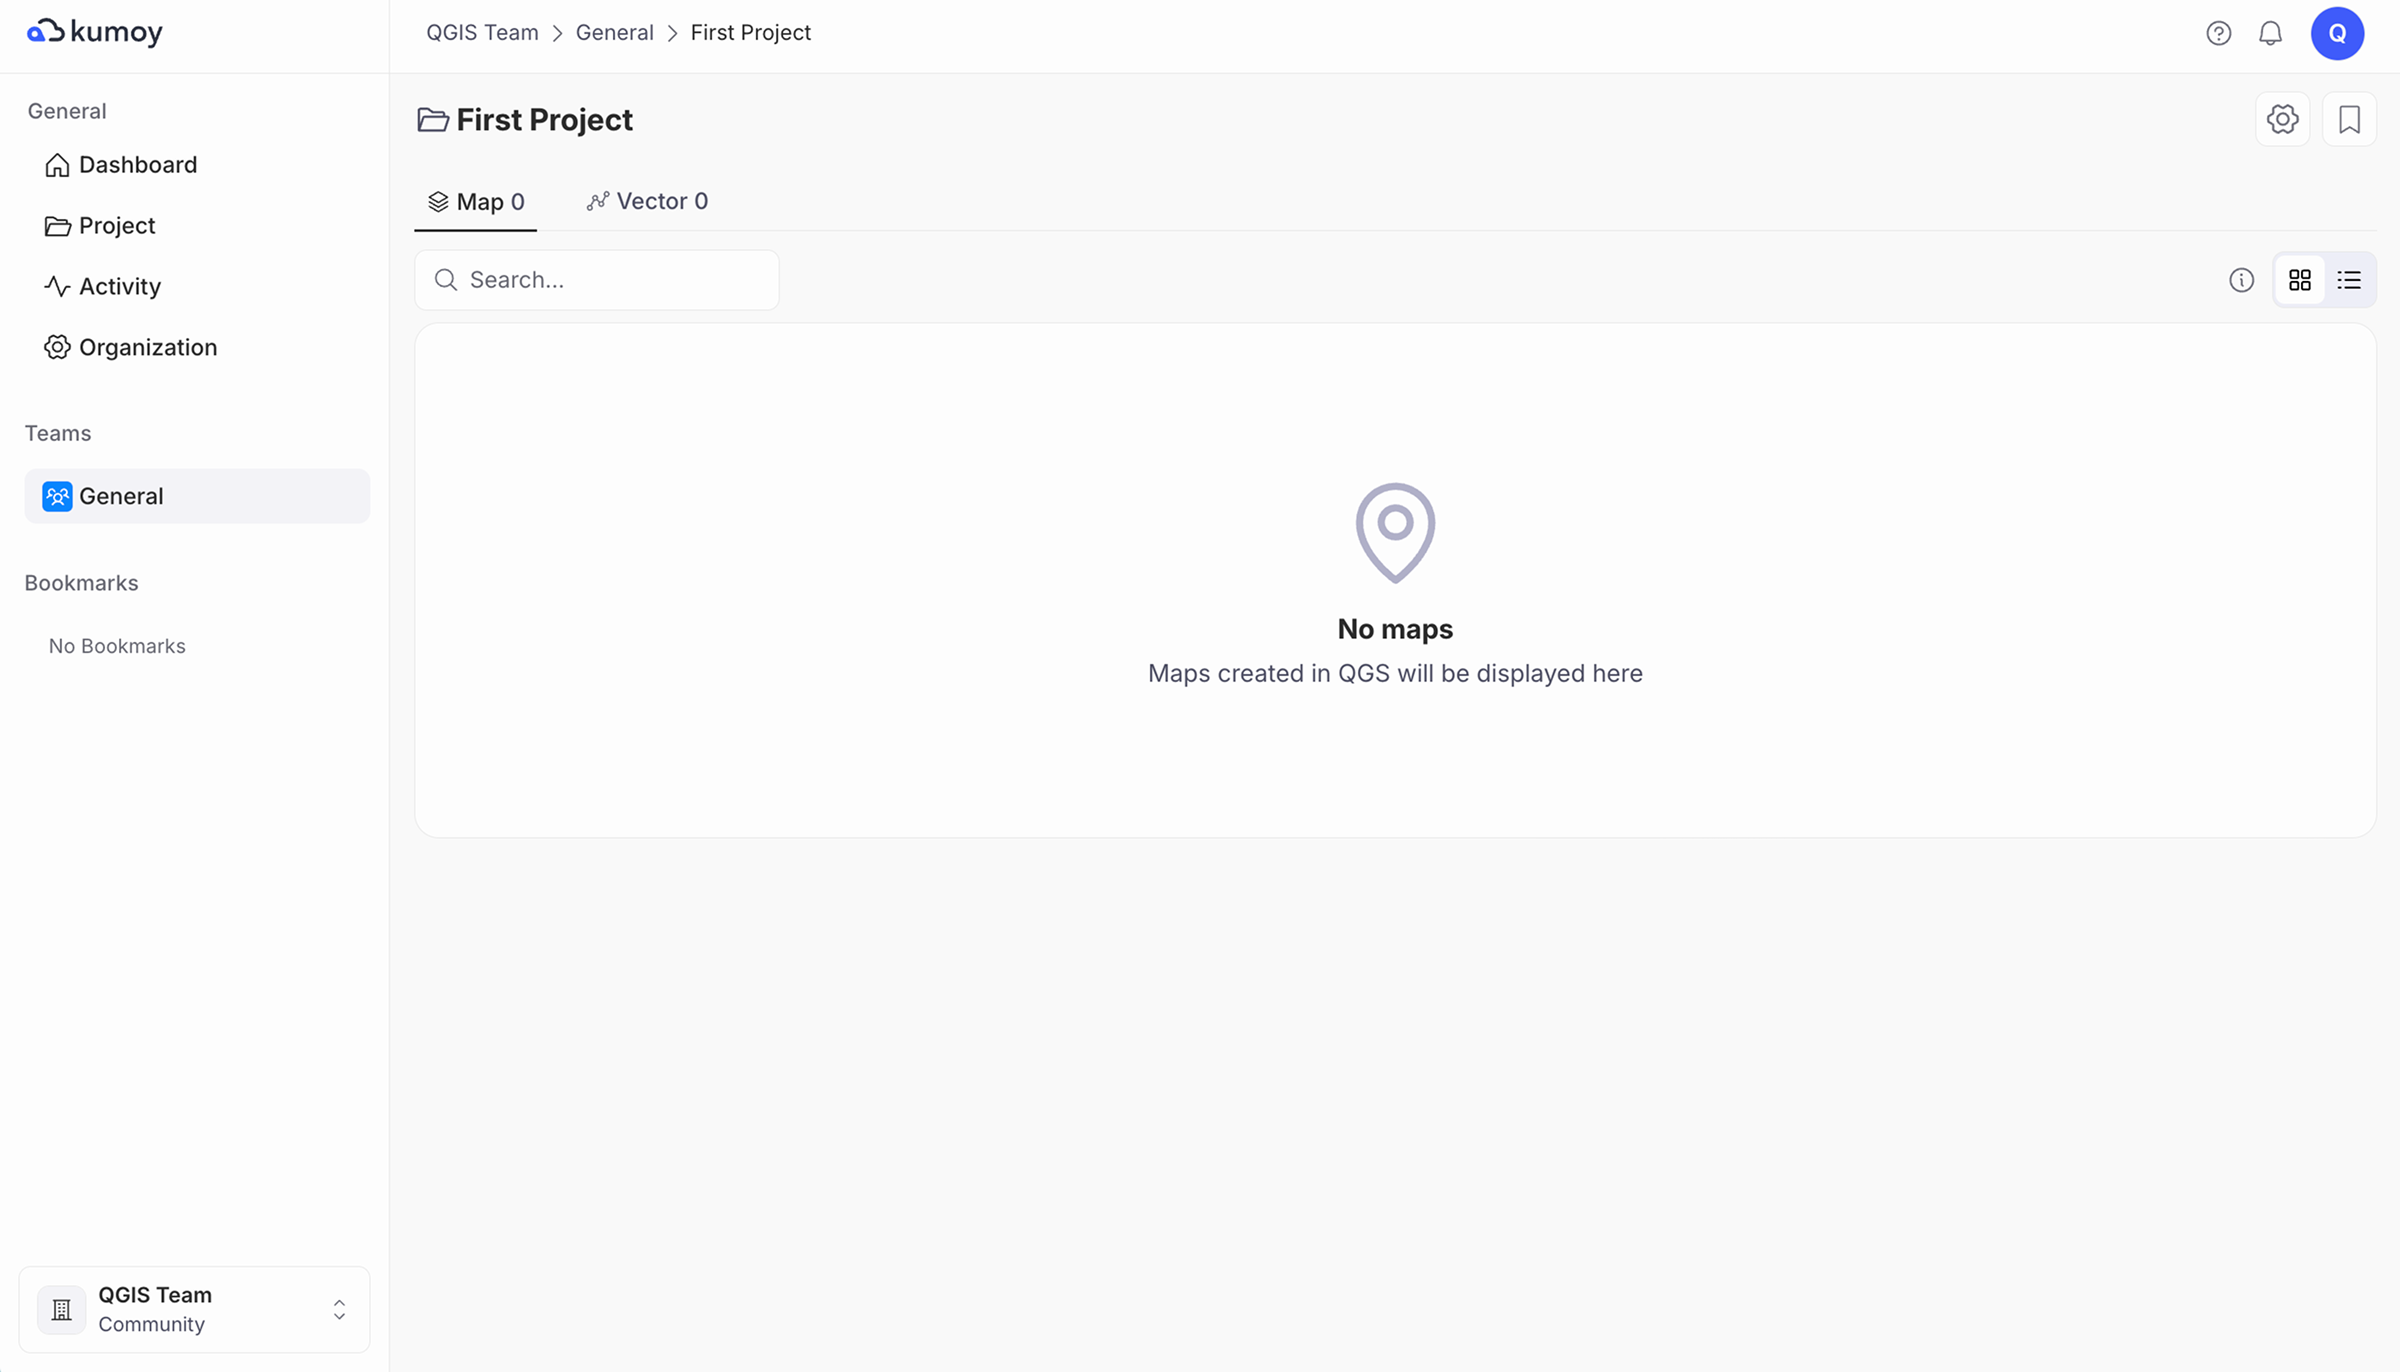Open notifications bell icon
Image resolution: width=2400 pixels, height=1372 pixels.
tap(2270, 34)
